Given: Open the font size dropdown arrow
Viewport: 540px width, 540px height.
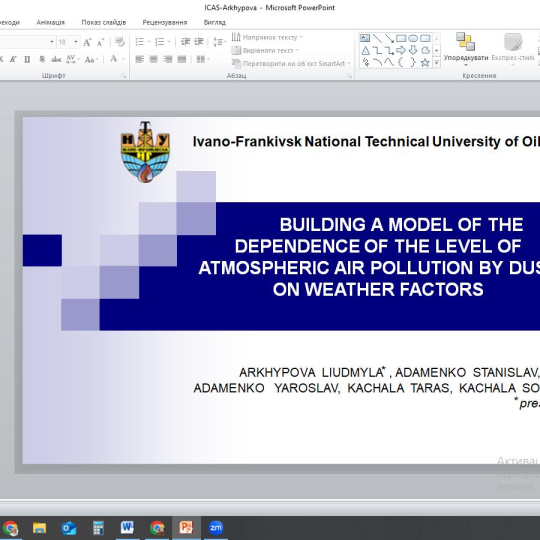Looking at the screenshot, I should coord(76,42).
